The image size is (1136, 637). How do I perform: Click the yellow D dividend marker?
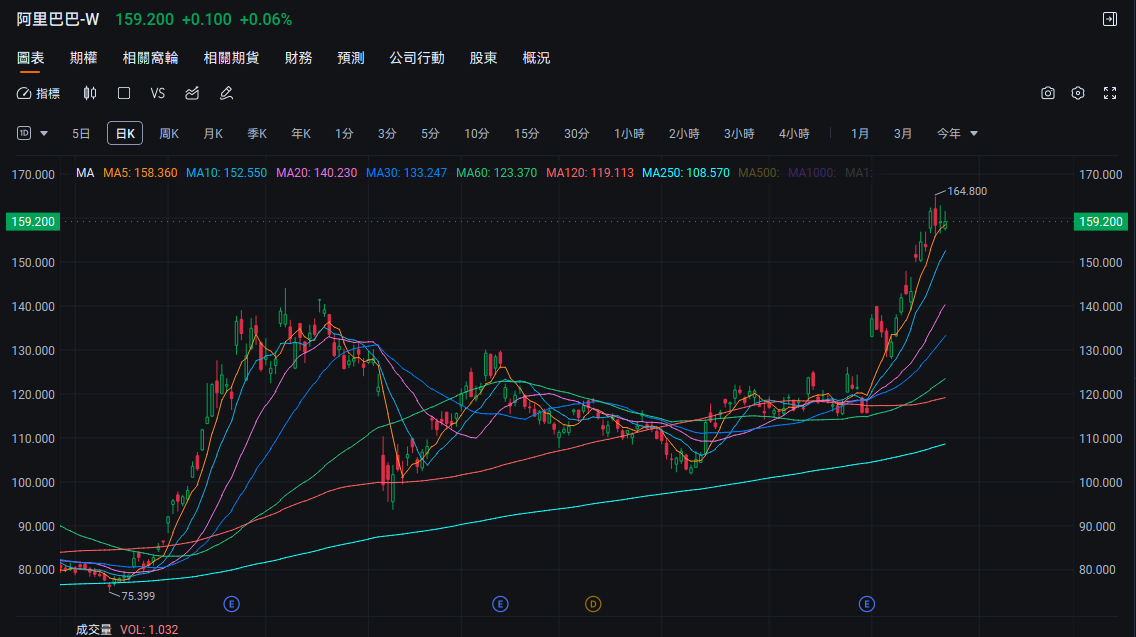pyautogui.click(x=593, y=604)
